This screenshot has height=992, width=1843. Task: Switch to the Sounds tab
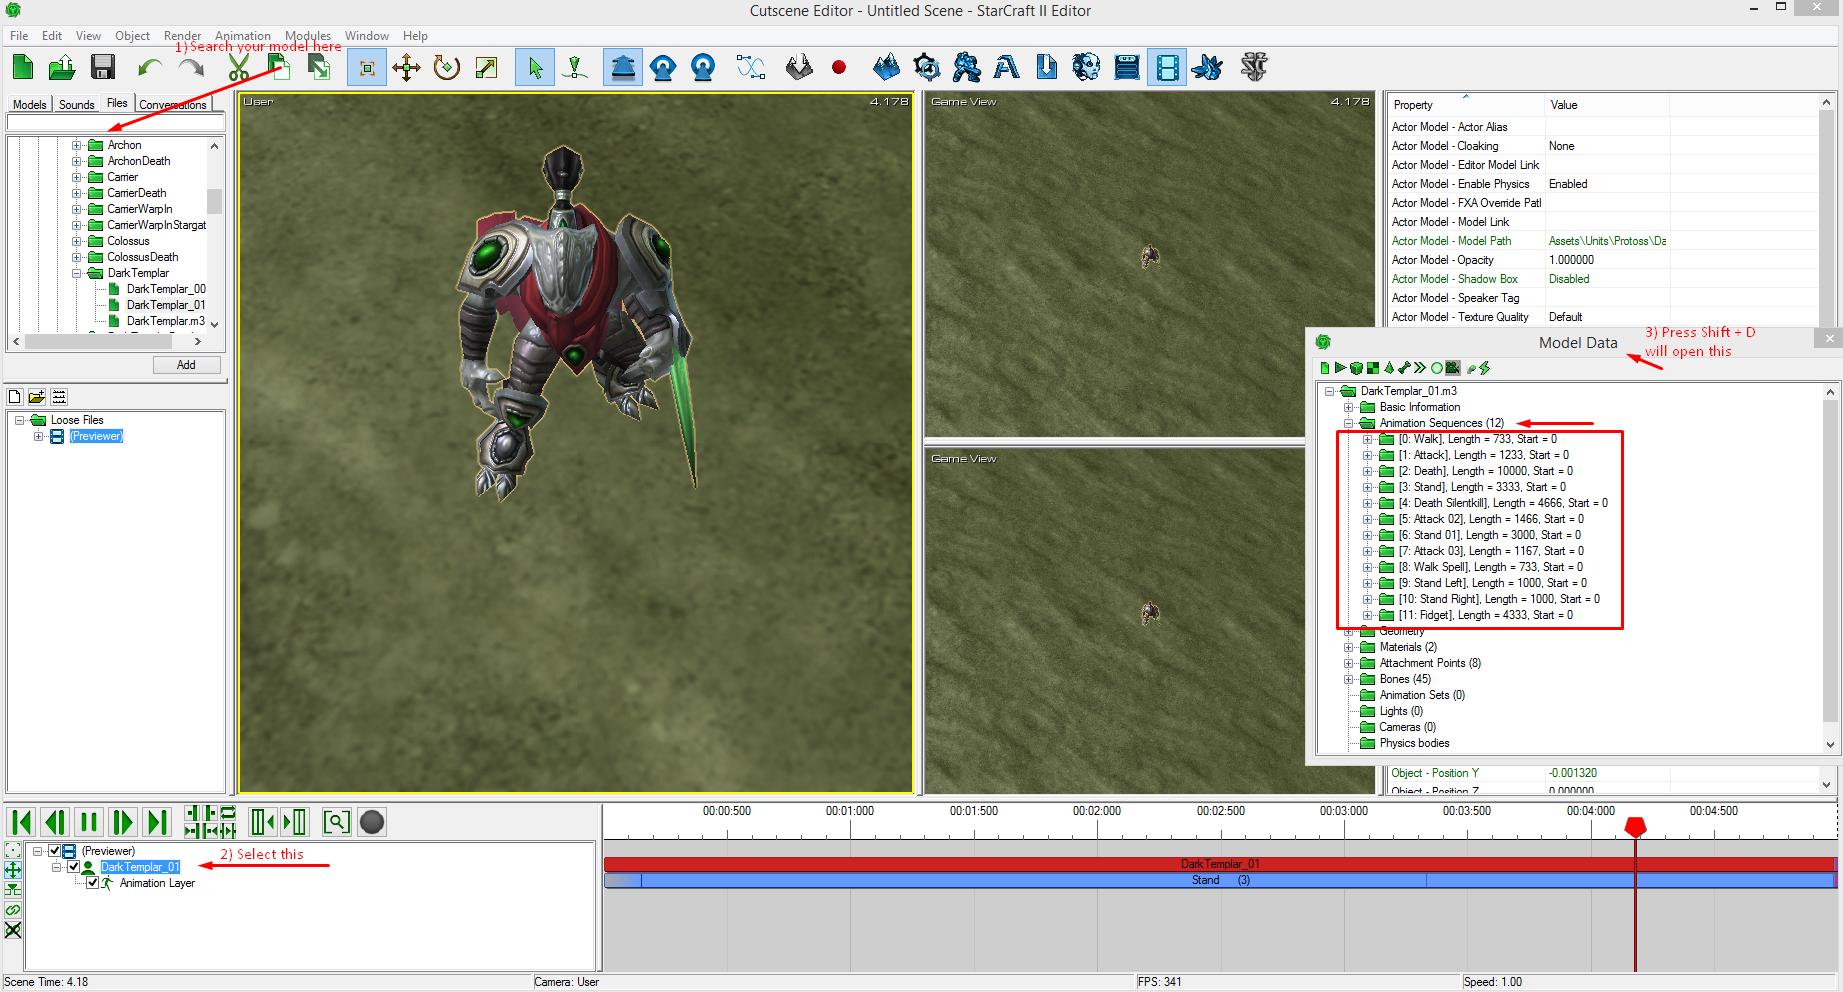point(76,104)
